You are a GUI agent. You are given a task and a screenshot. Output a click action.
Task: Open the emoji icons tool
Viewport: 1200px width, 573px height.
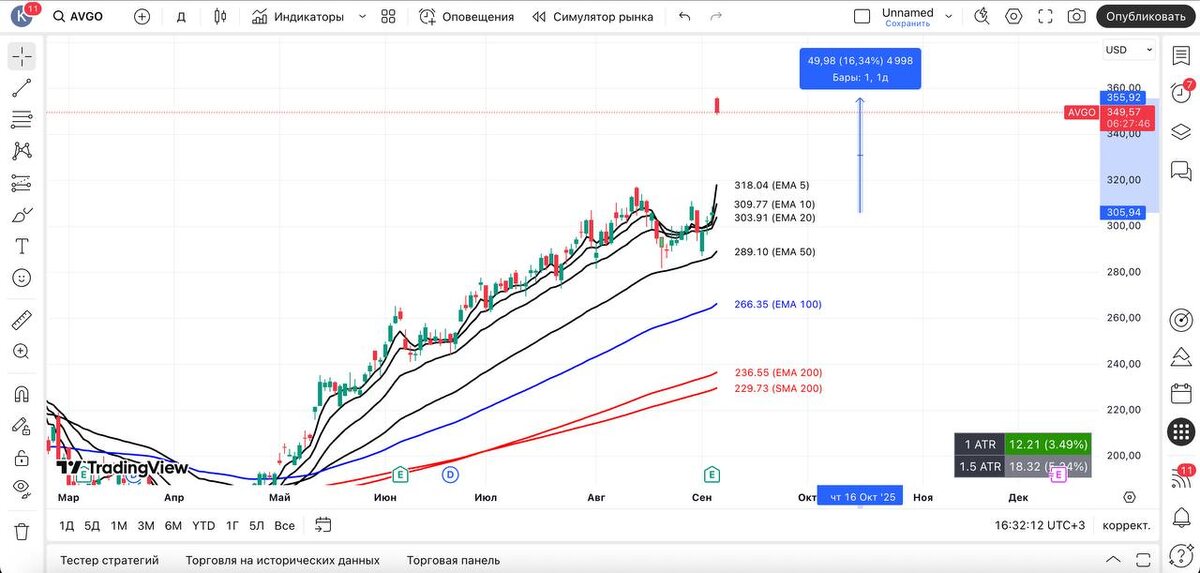click(x=22, y=277)
